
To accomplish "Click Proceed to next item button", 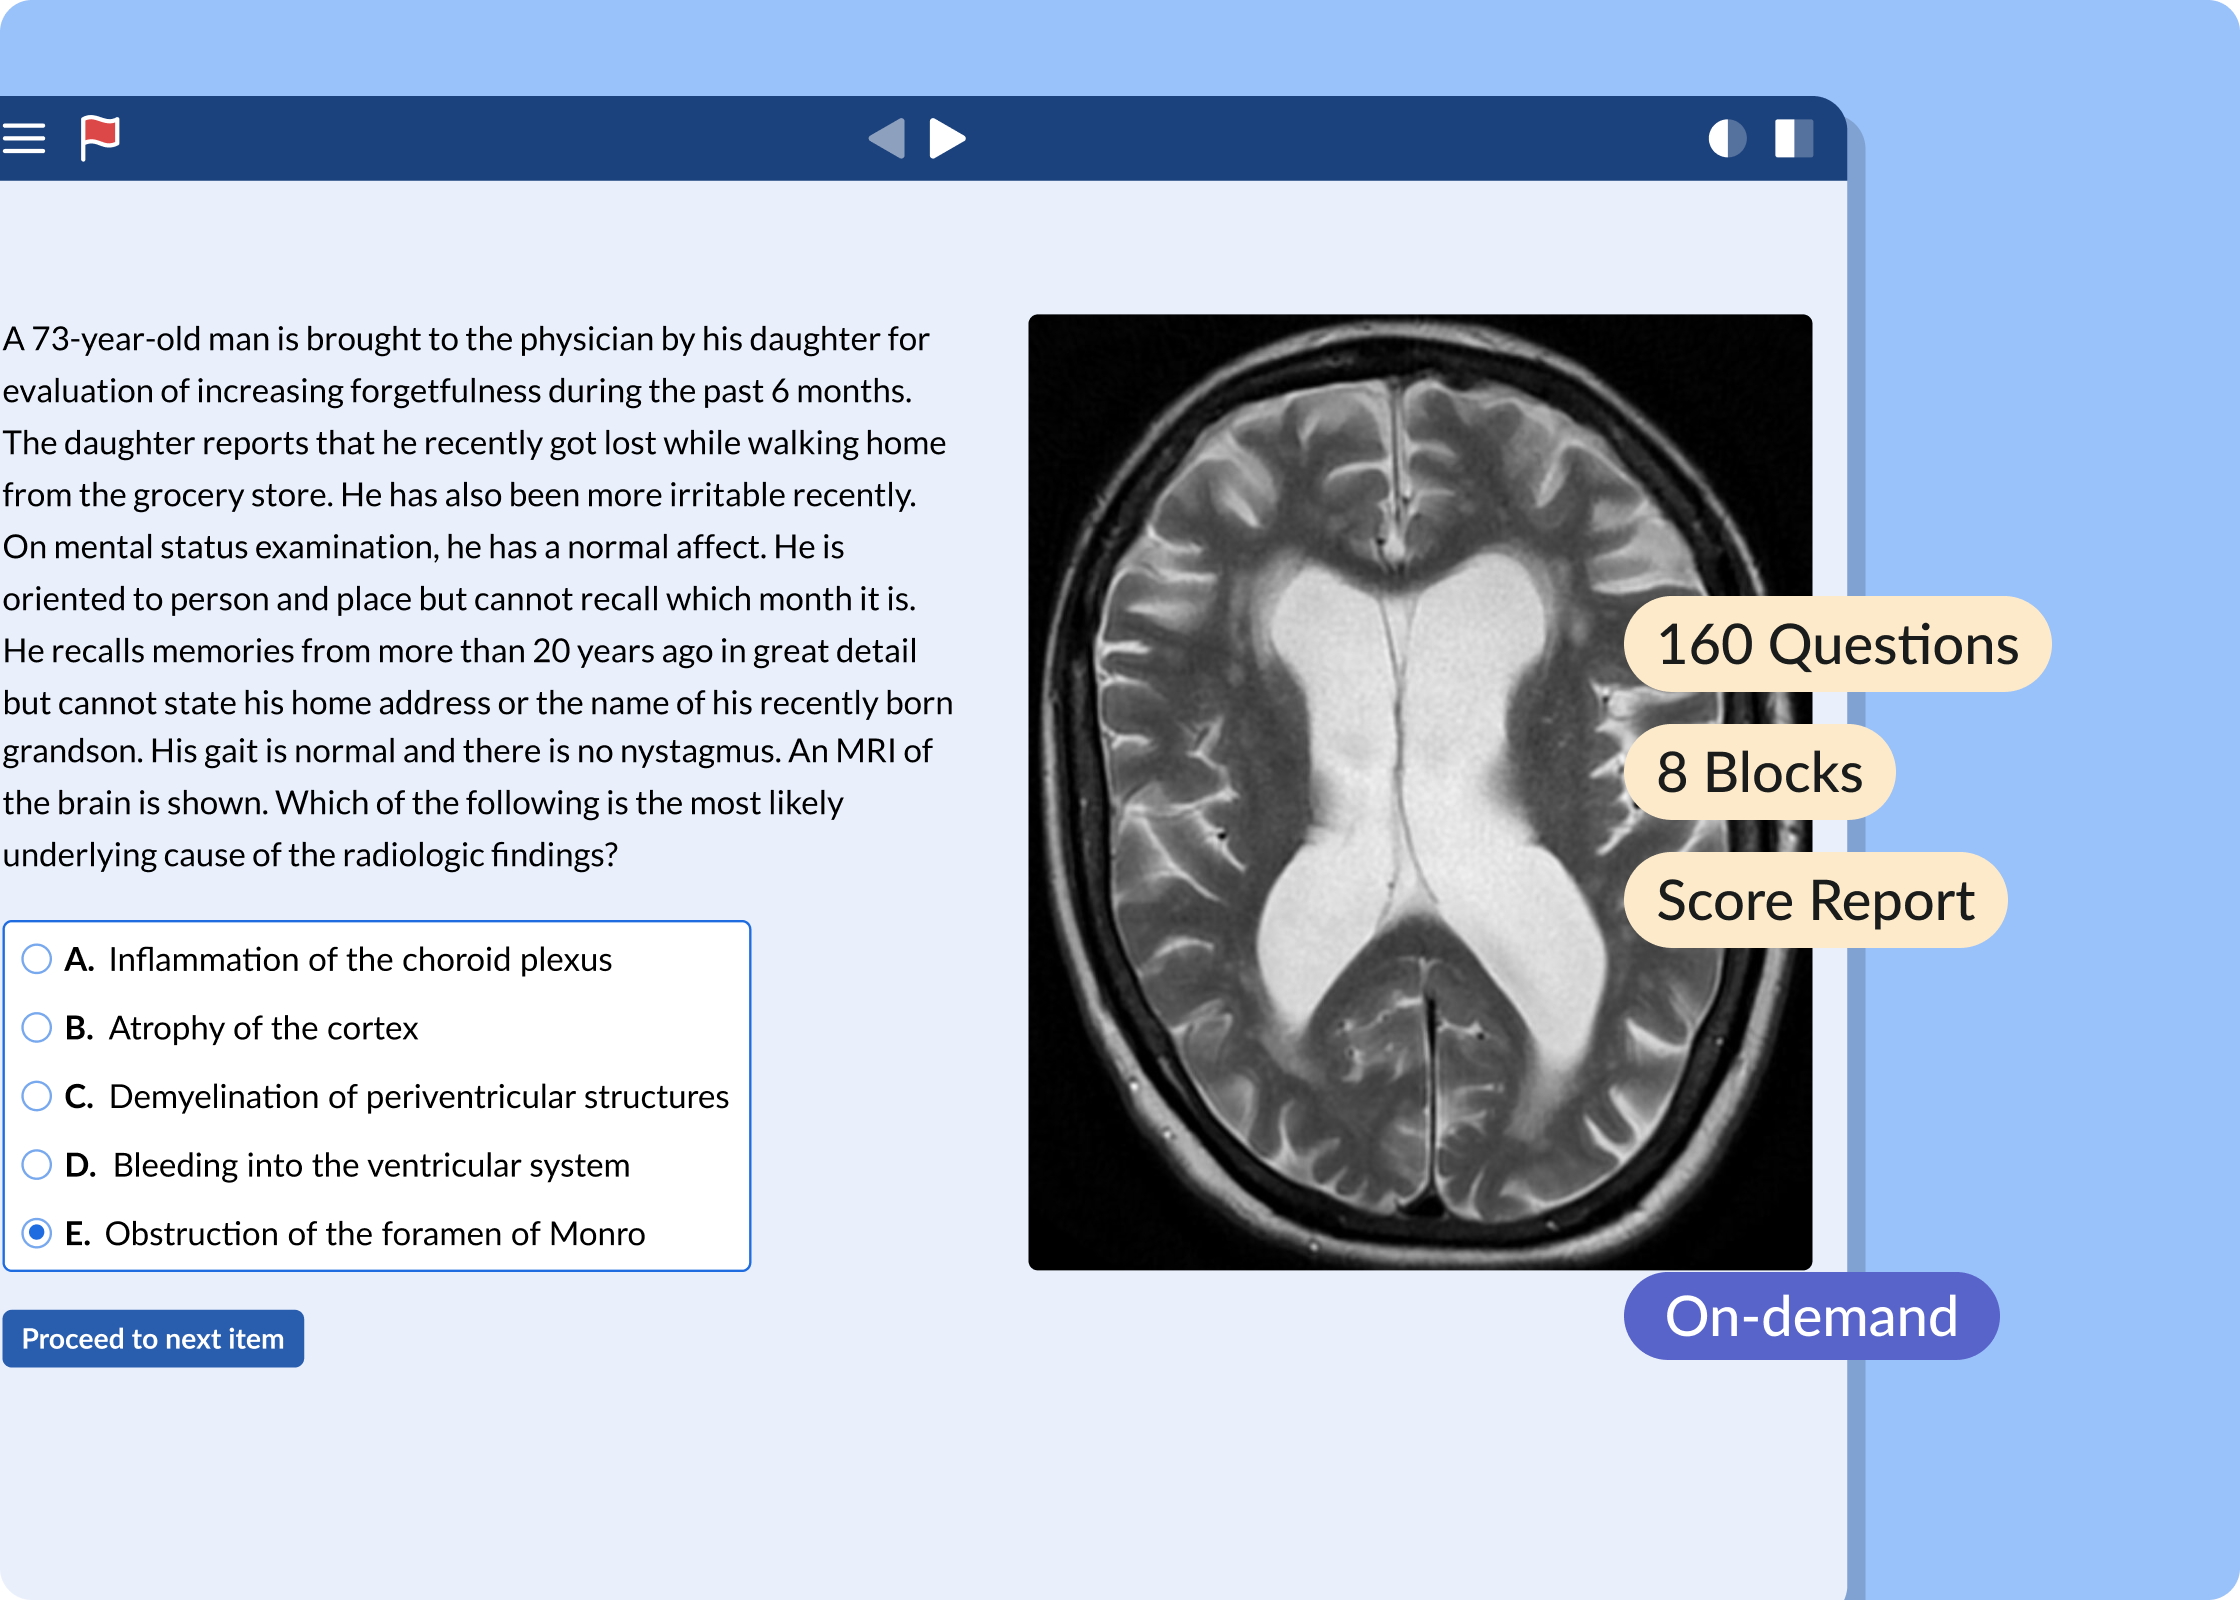I will point(153,1338).
